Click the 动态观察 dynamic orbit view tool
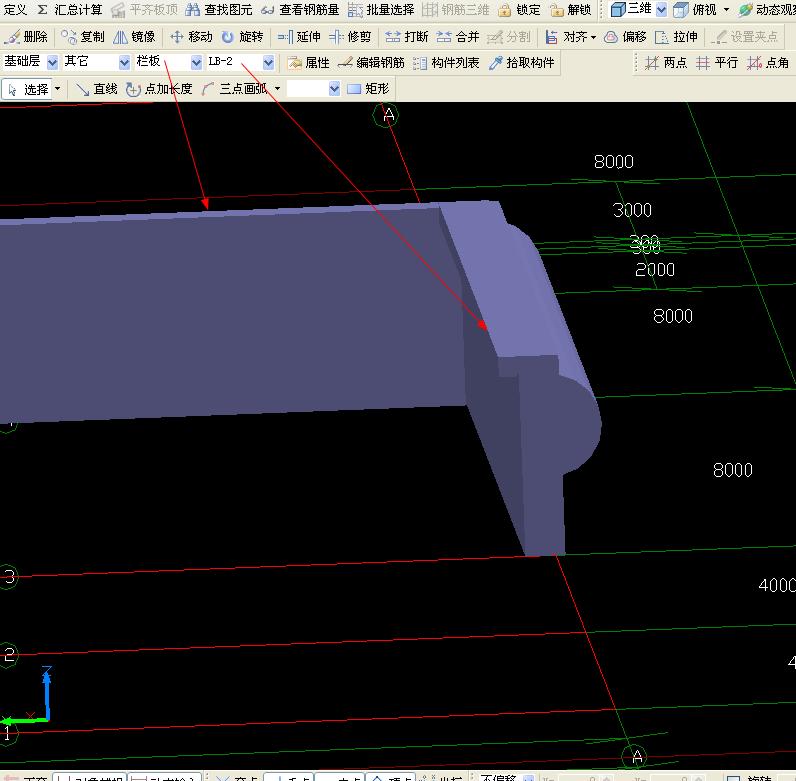Image resolution: width=796 pixels, height=781 pixels. (767, 10)
